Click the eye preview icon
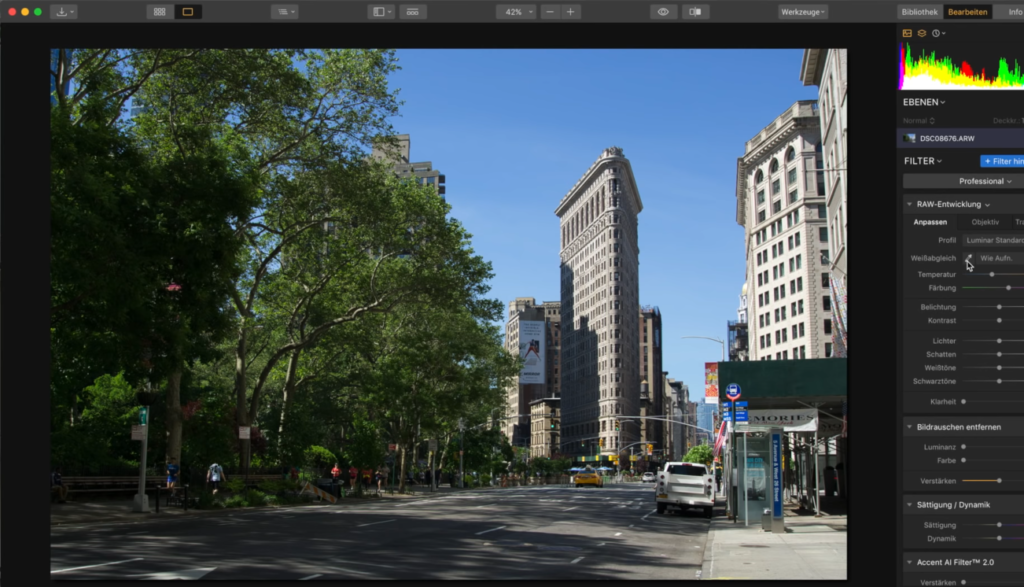This screenshot has width=1024, height=587. click(663, 11)
